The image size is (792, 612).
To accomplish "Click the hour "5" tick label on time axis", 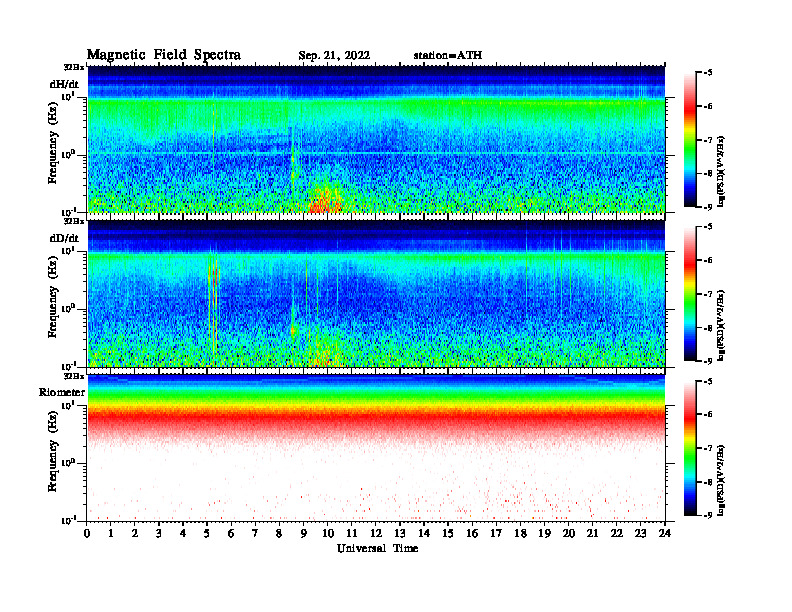I will [207, 534].
